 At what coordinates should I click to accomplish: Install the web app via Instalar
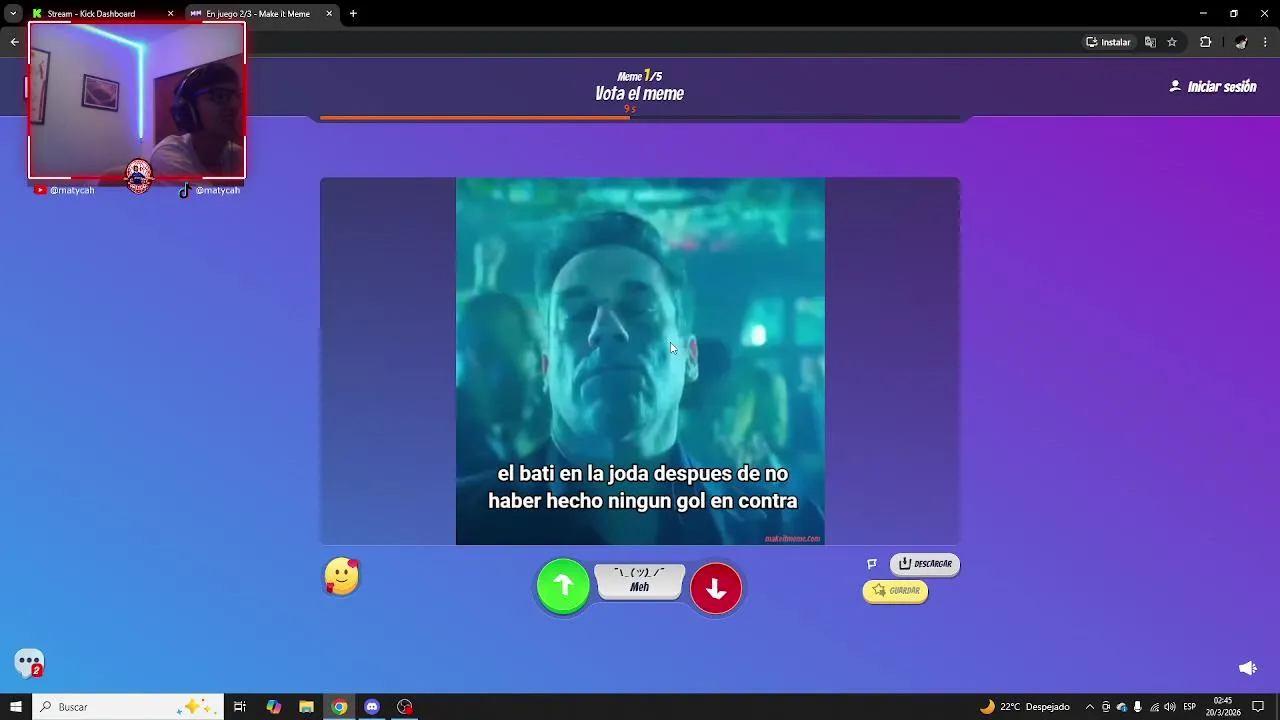1108,42
